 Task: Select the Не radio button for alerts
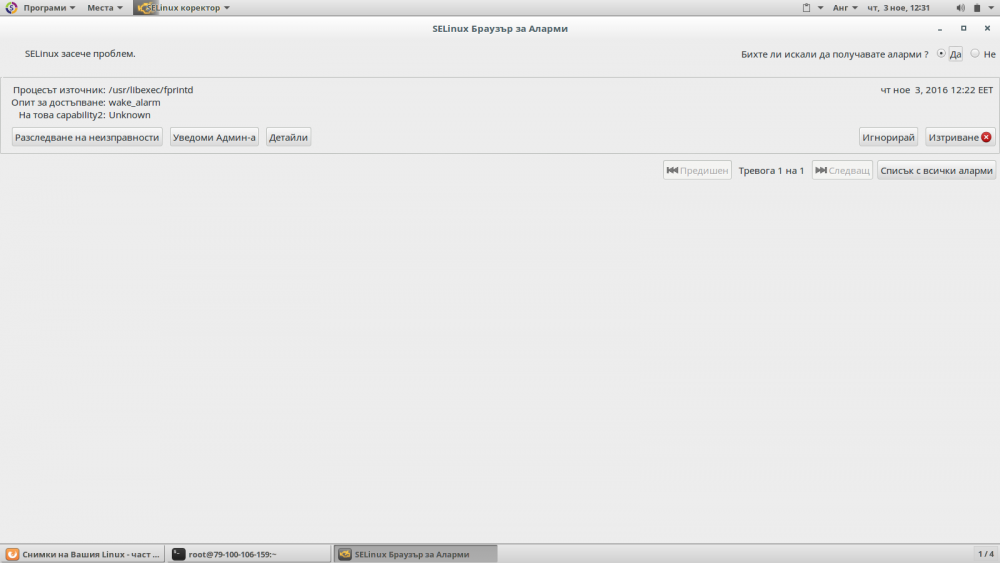[975, 54]
